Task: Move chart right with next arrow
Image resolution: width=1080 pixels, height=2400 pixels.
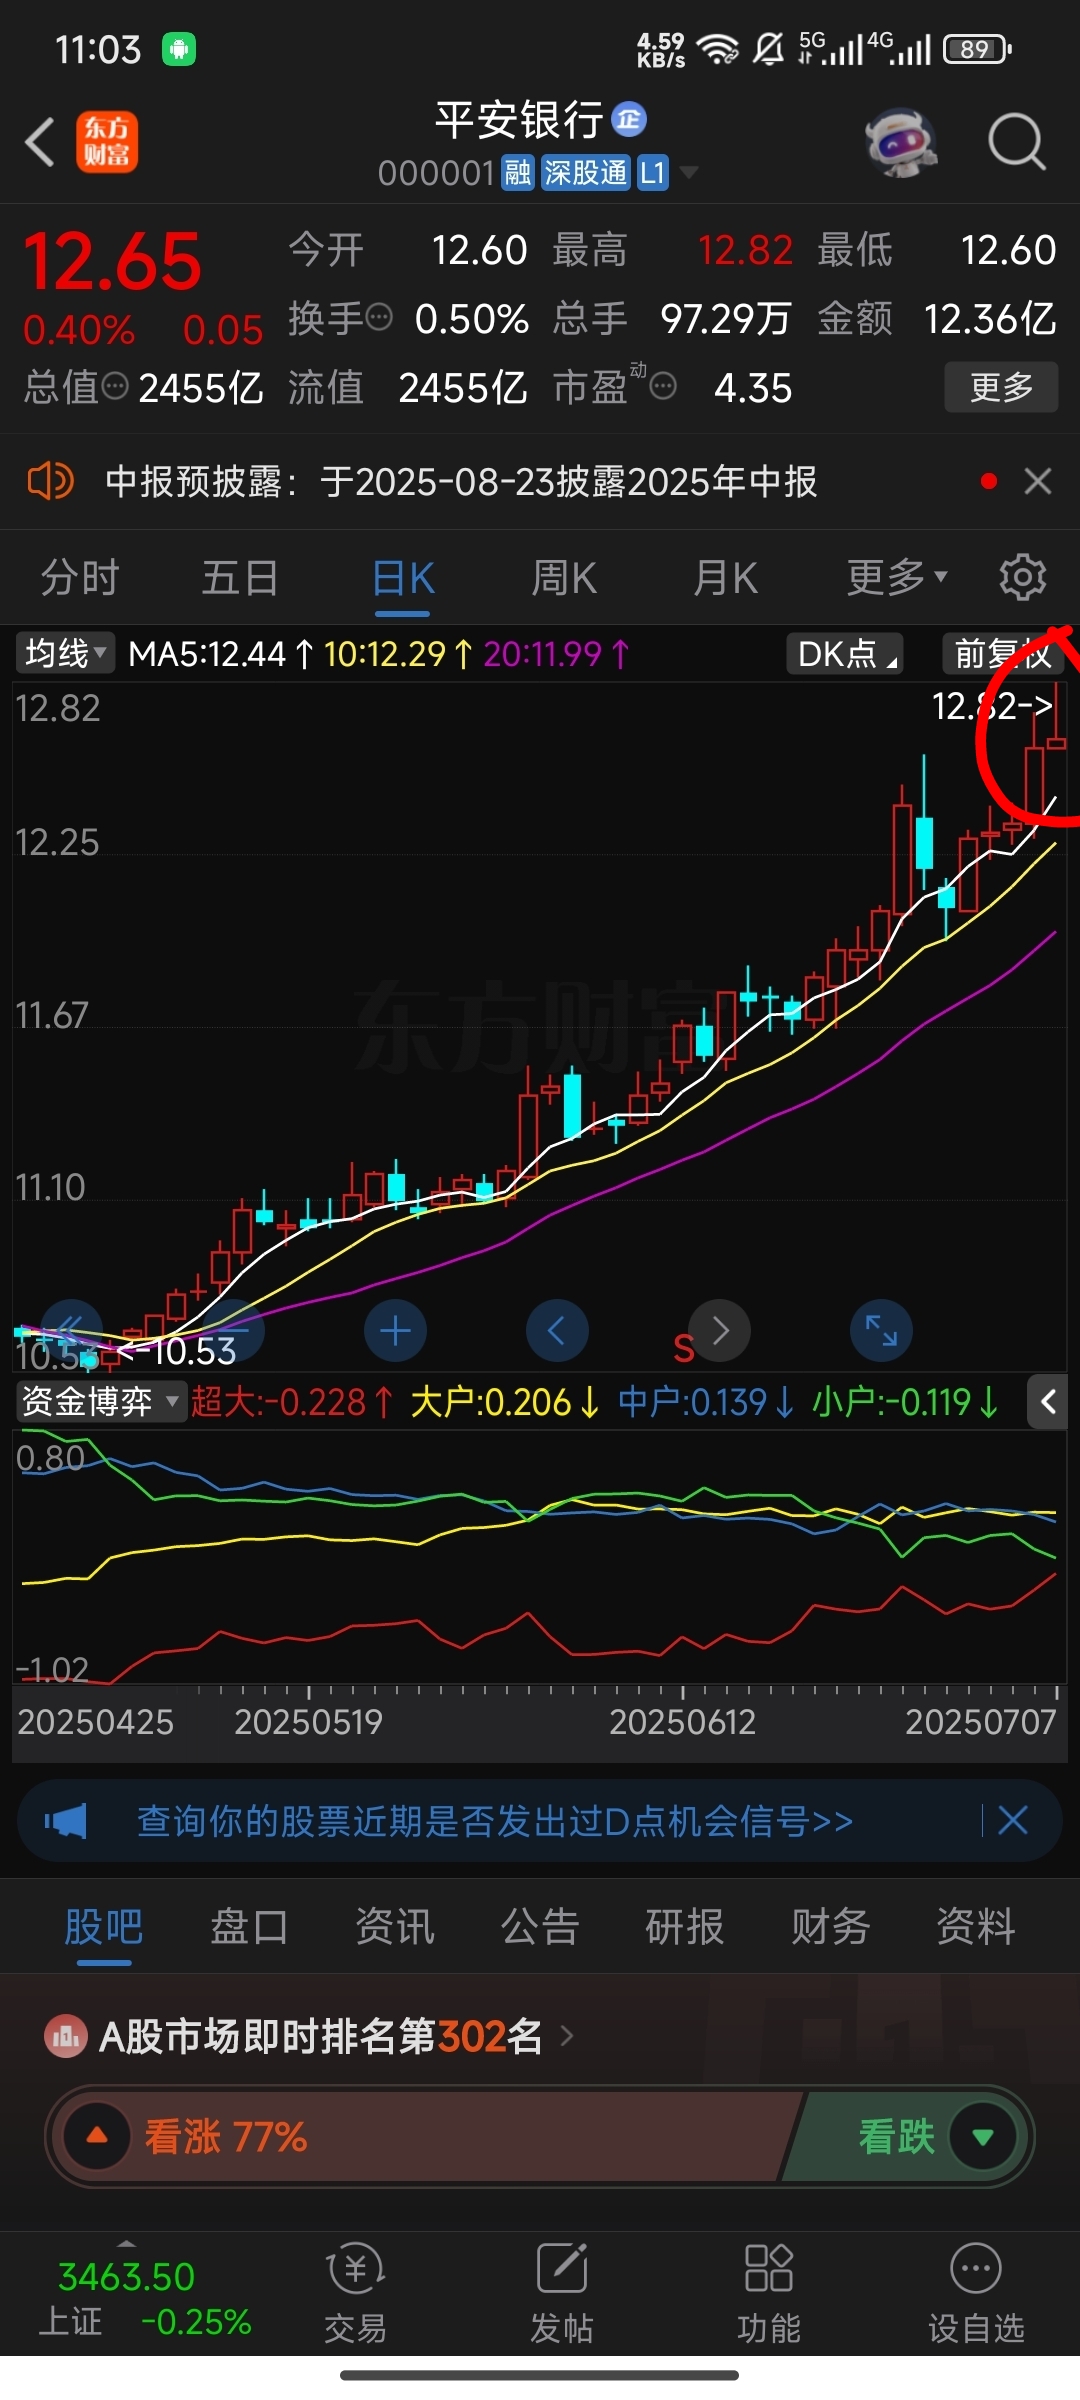Action: coord(720,1331)
